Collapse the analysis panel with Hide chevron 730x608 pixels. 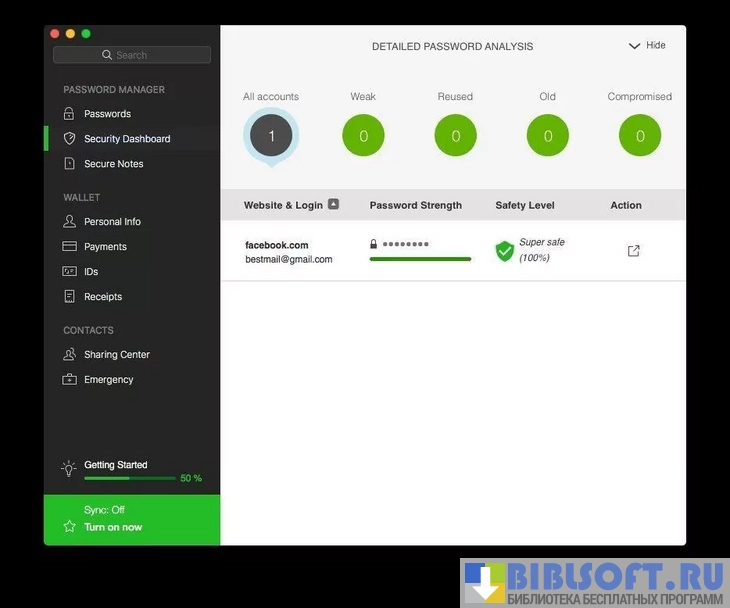634,46
